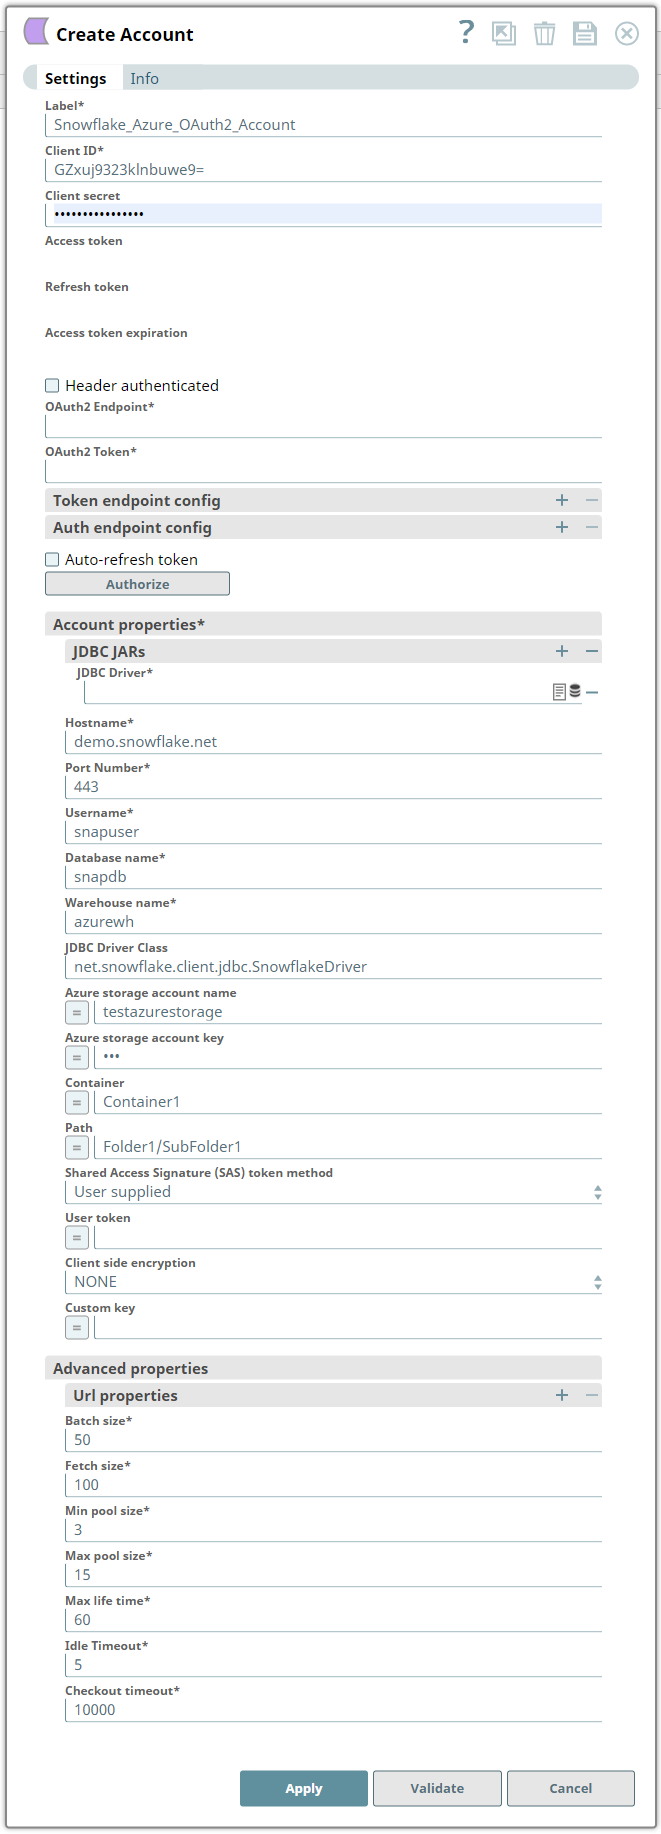The image size is (661, 1834).
Task: Browse files with the JDBC Driver document icon
Action: (x=561, y=690)
